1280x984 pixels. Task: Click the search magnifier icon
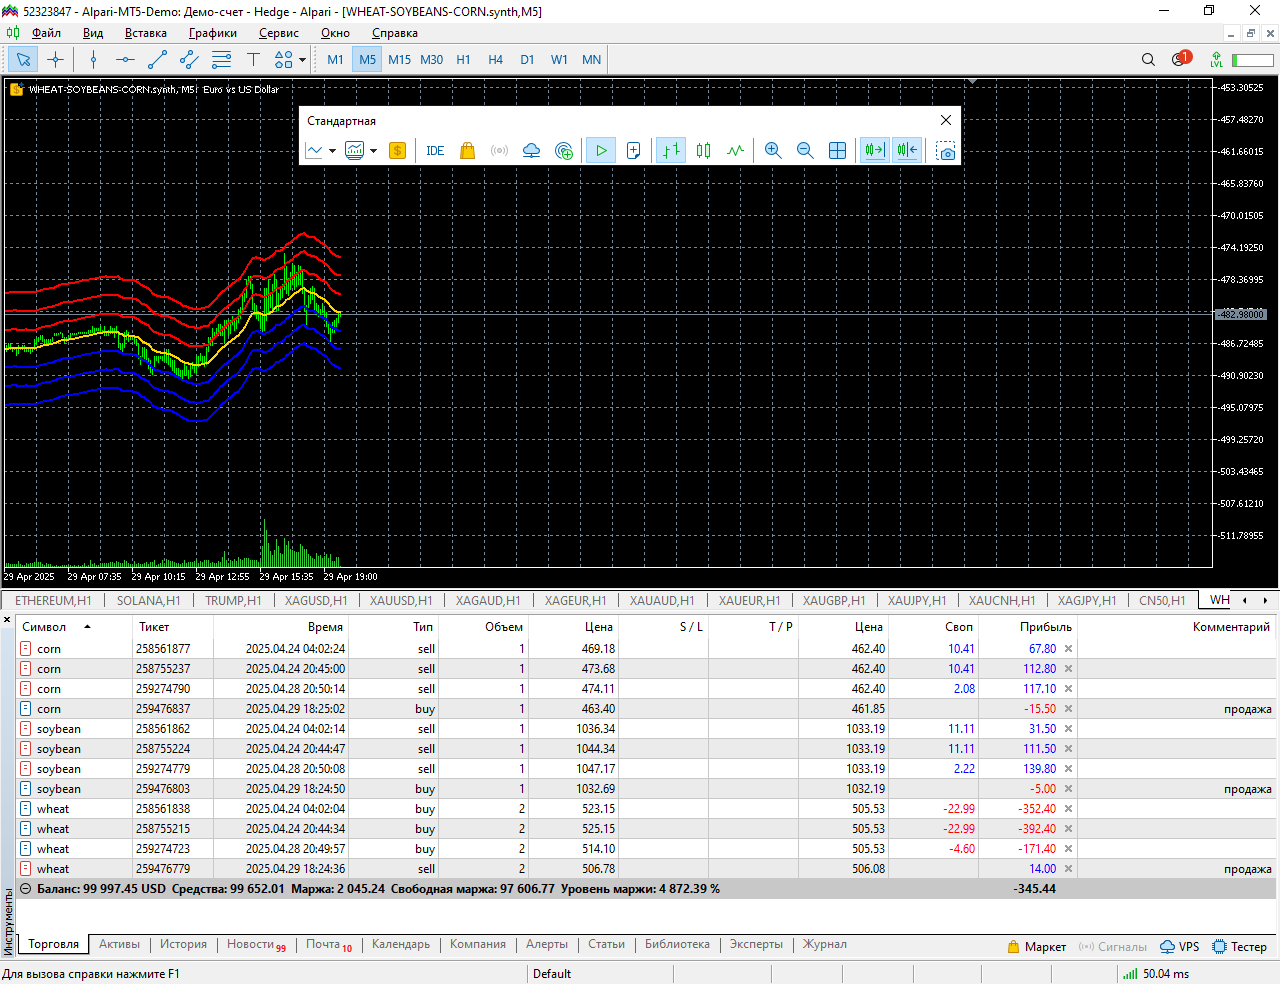1148,60
